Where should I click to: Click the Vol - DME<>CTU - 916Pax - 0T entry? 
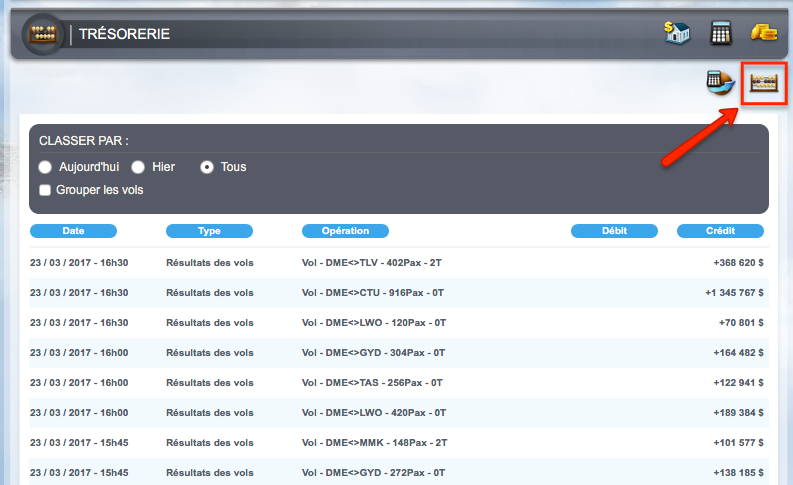point(373,293)
